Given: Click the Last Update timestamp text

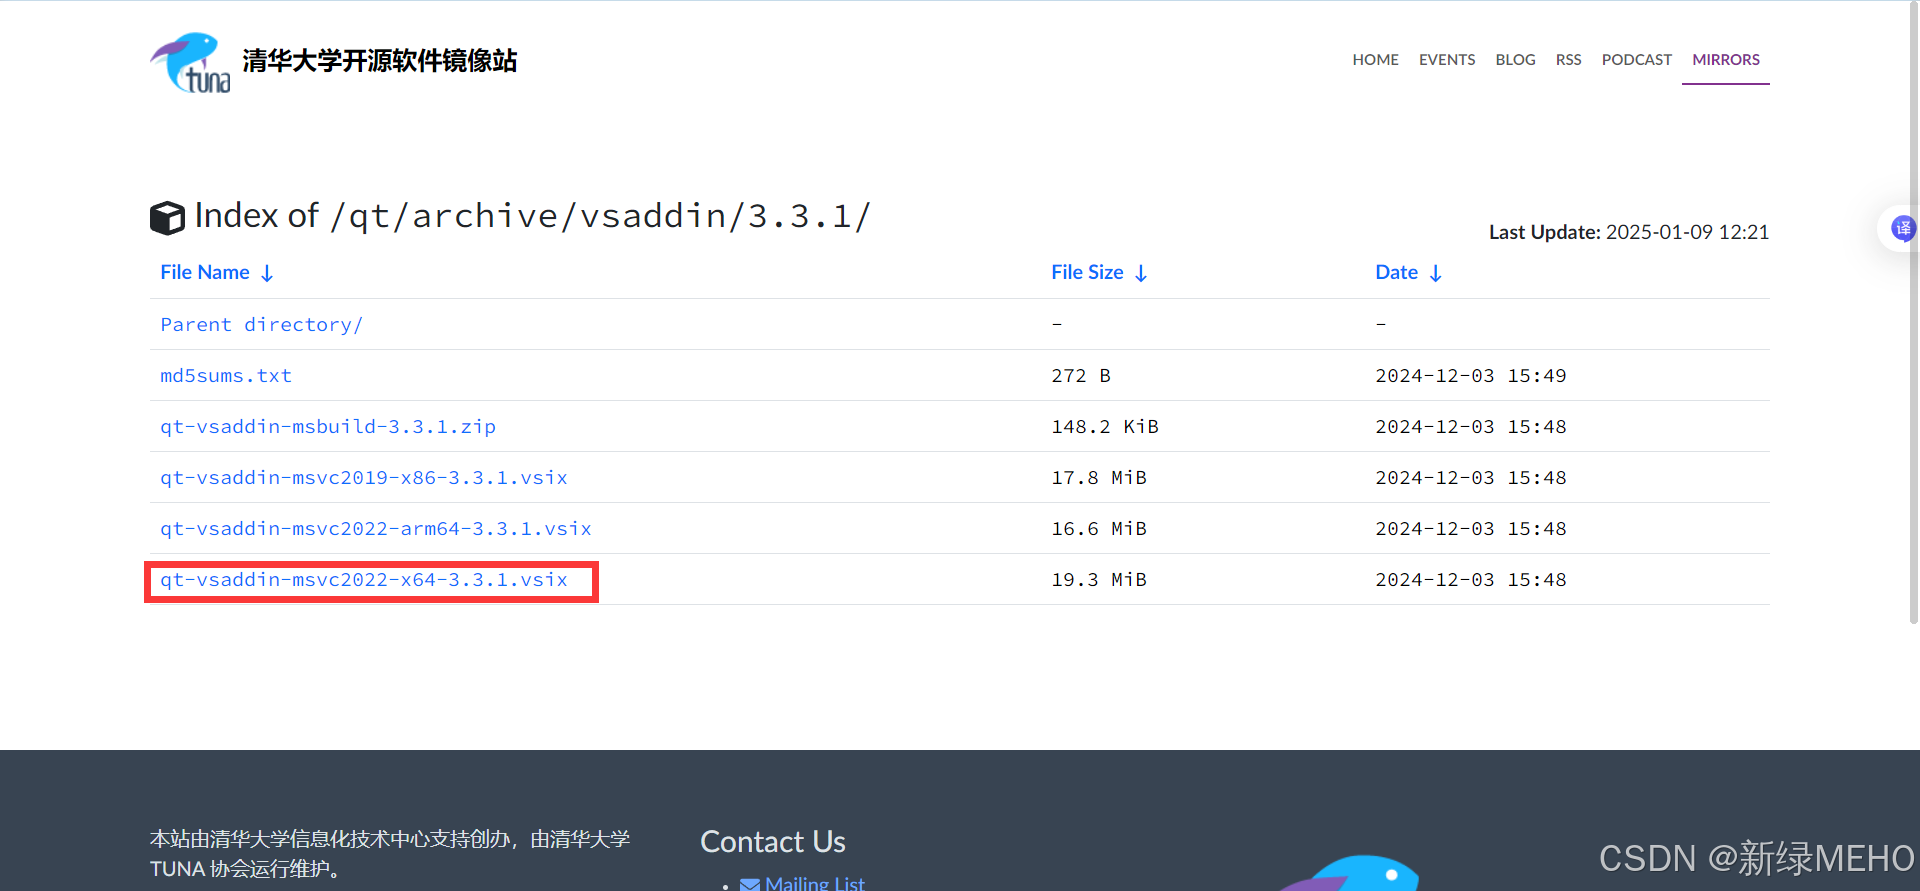Looking at the screenshot, I should 1629,232.
